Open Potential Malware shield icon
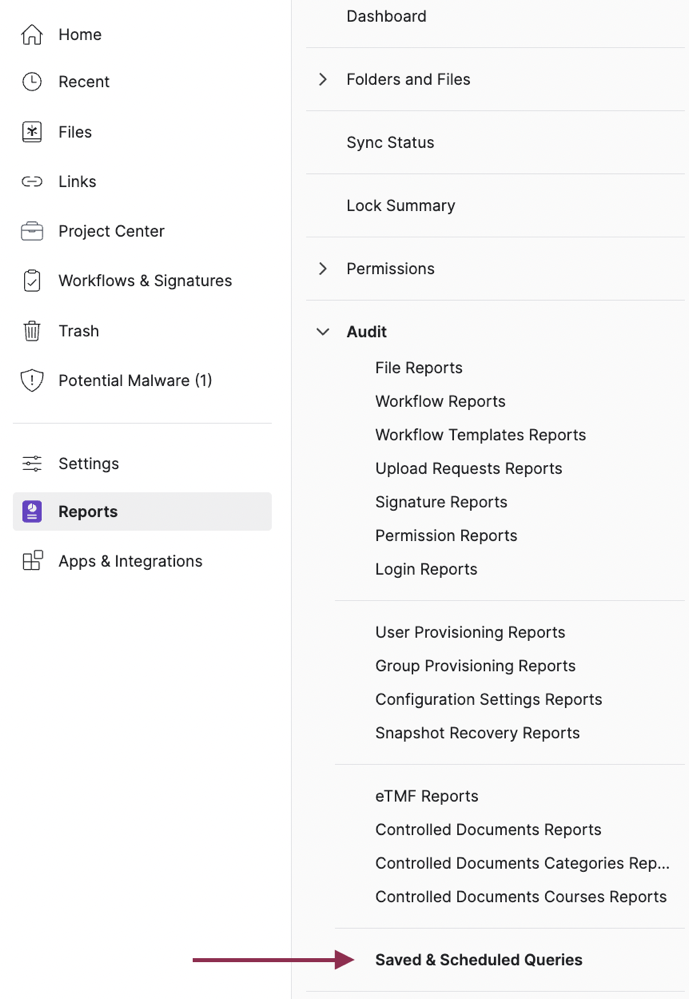 [32, 380]
